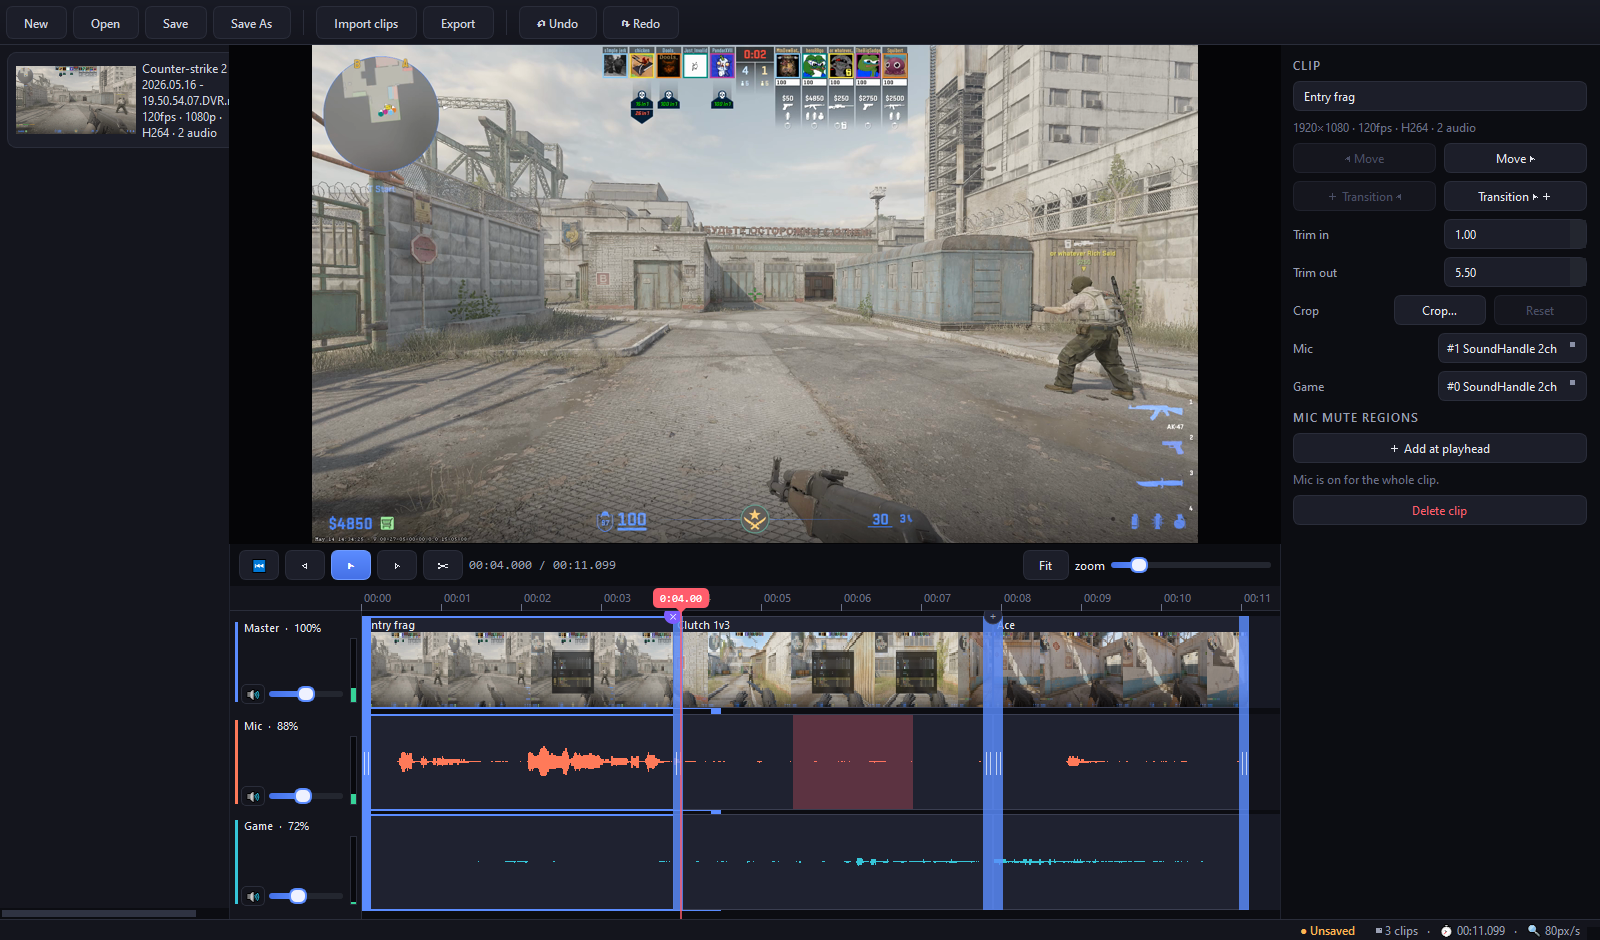Remove transition via purple X marker

[672, 617]
